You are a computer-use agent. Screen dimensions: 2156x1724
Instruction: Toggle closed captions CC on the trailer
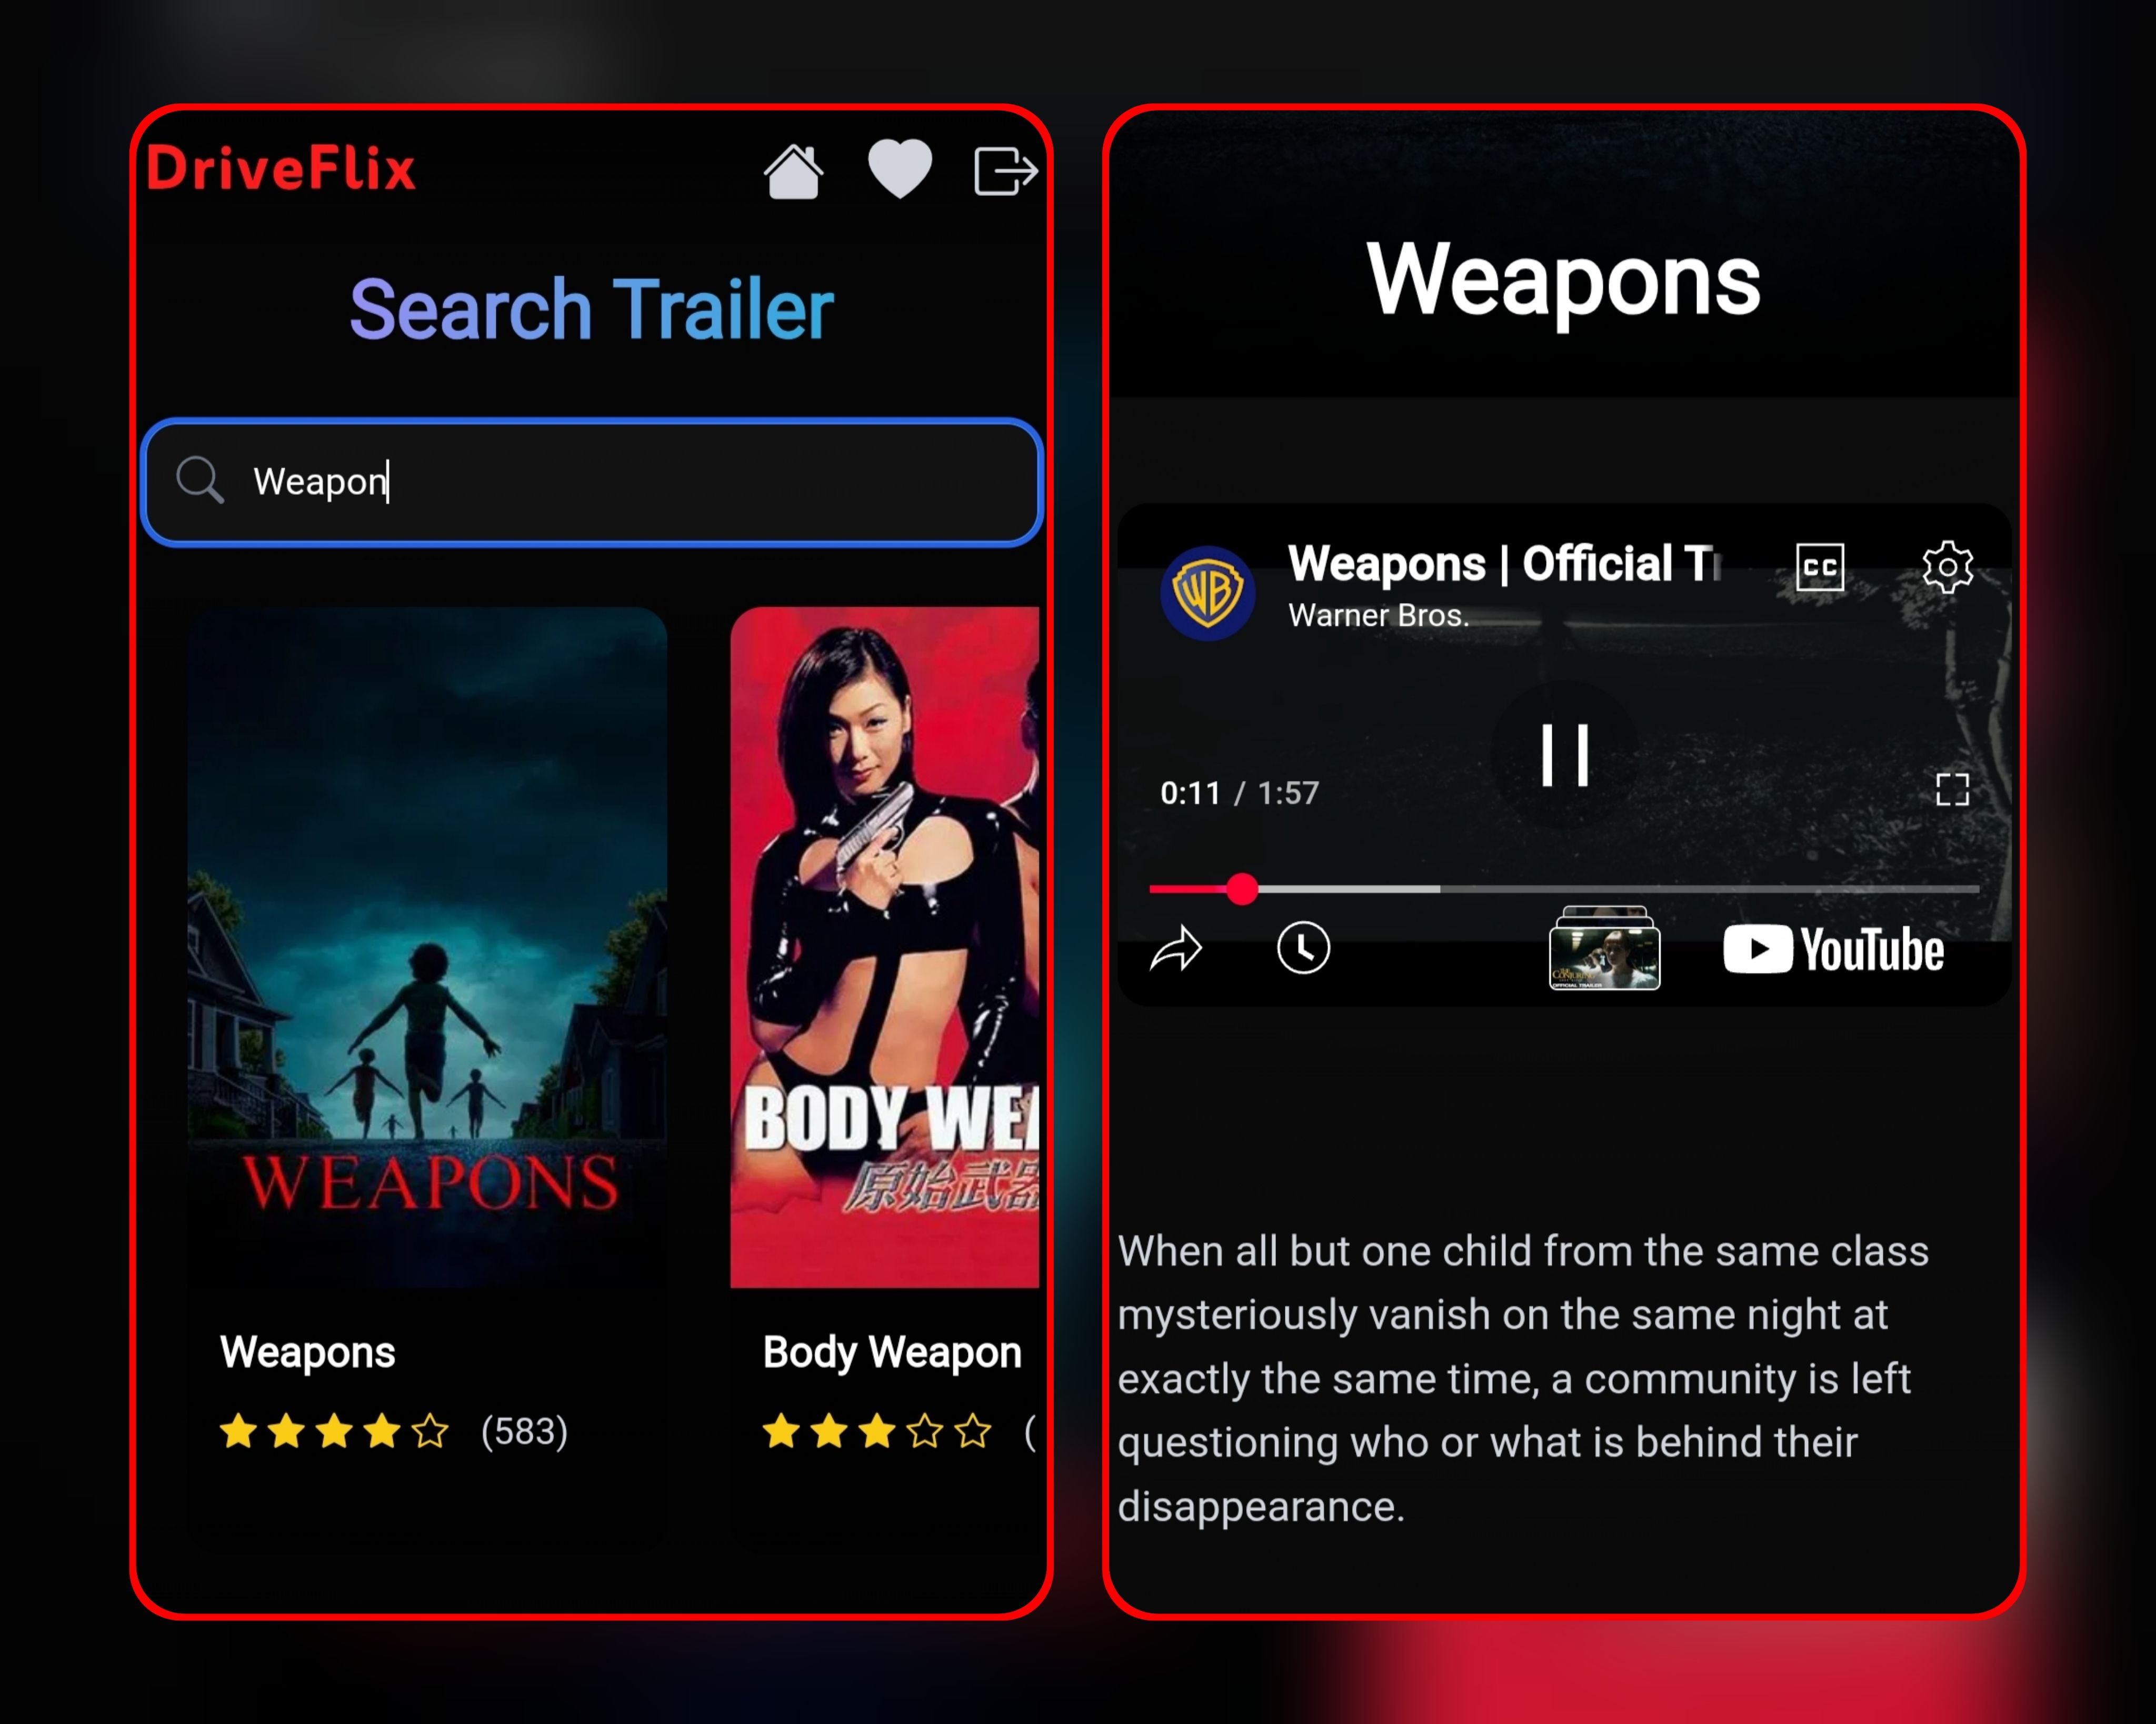point(1820,567)
